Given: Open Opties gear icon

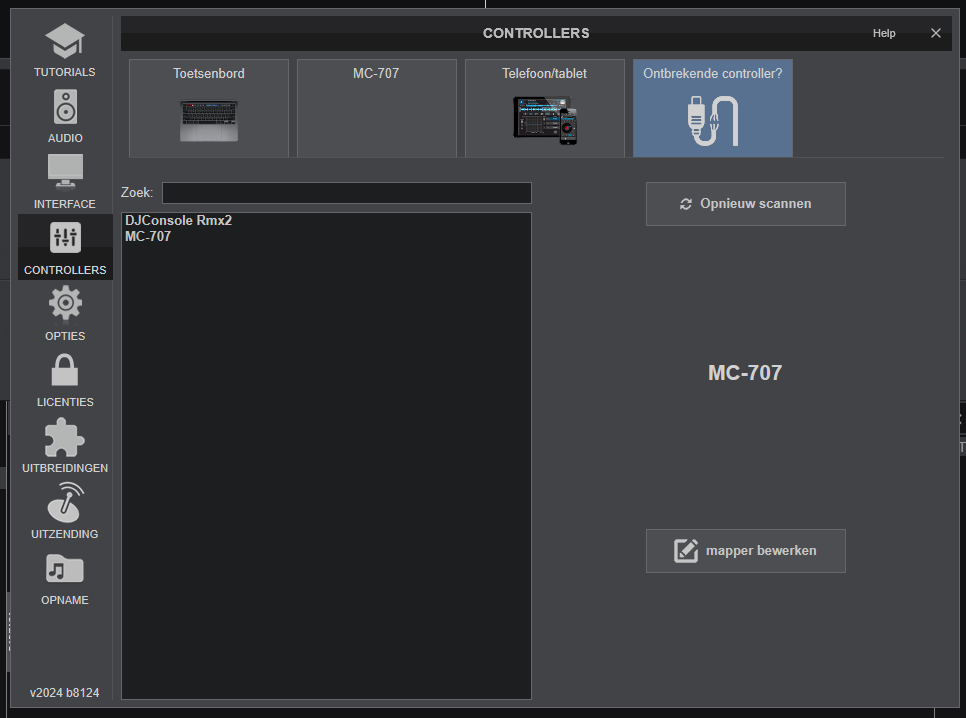Looking at the screenshot, I should tap(65, 303).
